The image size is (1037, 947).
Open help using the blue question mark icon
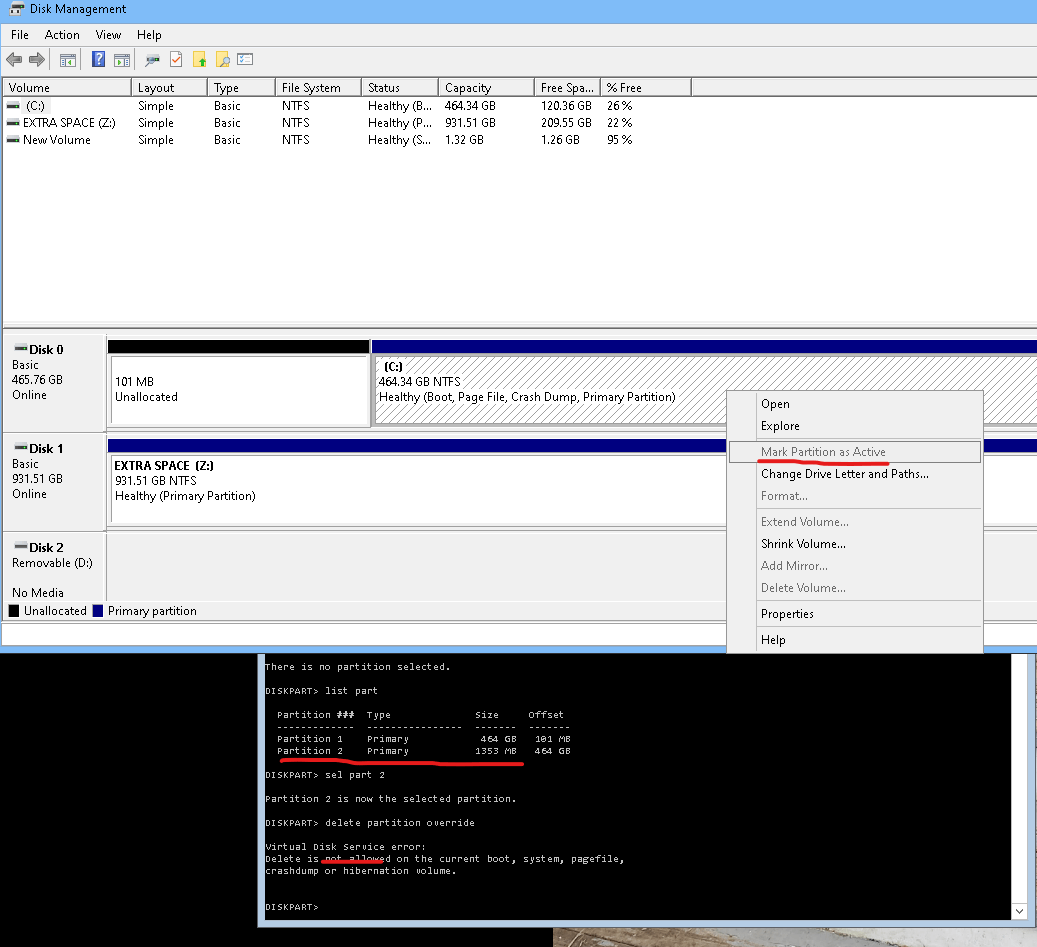[x=97, y=60]
